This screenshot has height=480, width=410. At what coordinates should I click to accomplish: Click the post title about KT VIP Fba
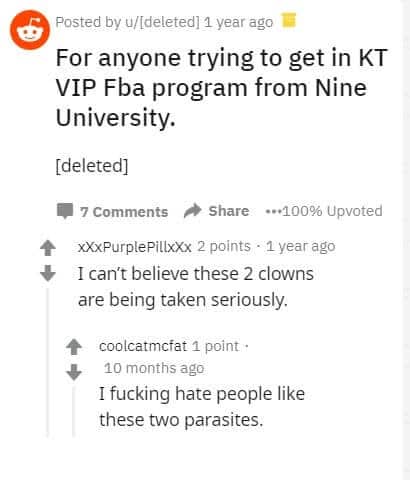(x=221, y=87)
